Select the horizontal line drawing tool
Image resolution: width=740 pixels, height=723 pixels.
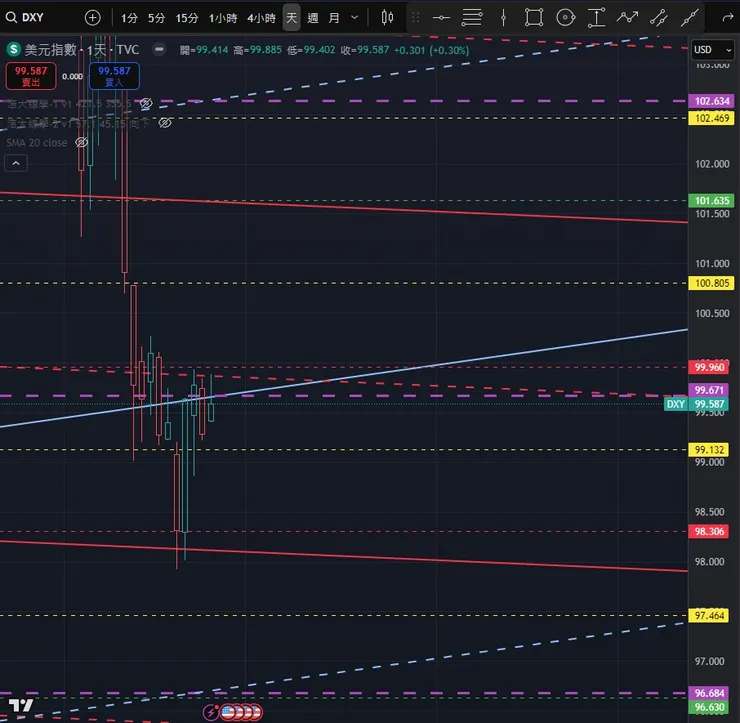pos(441,18)
